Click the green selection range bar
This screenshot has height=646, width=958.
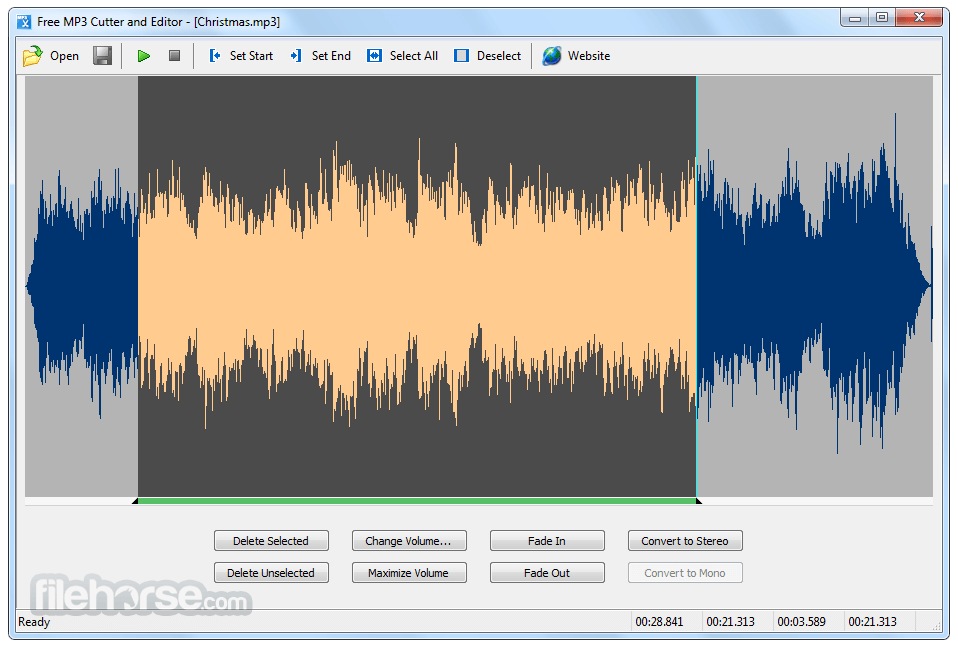point(417,501)
